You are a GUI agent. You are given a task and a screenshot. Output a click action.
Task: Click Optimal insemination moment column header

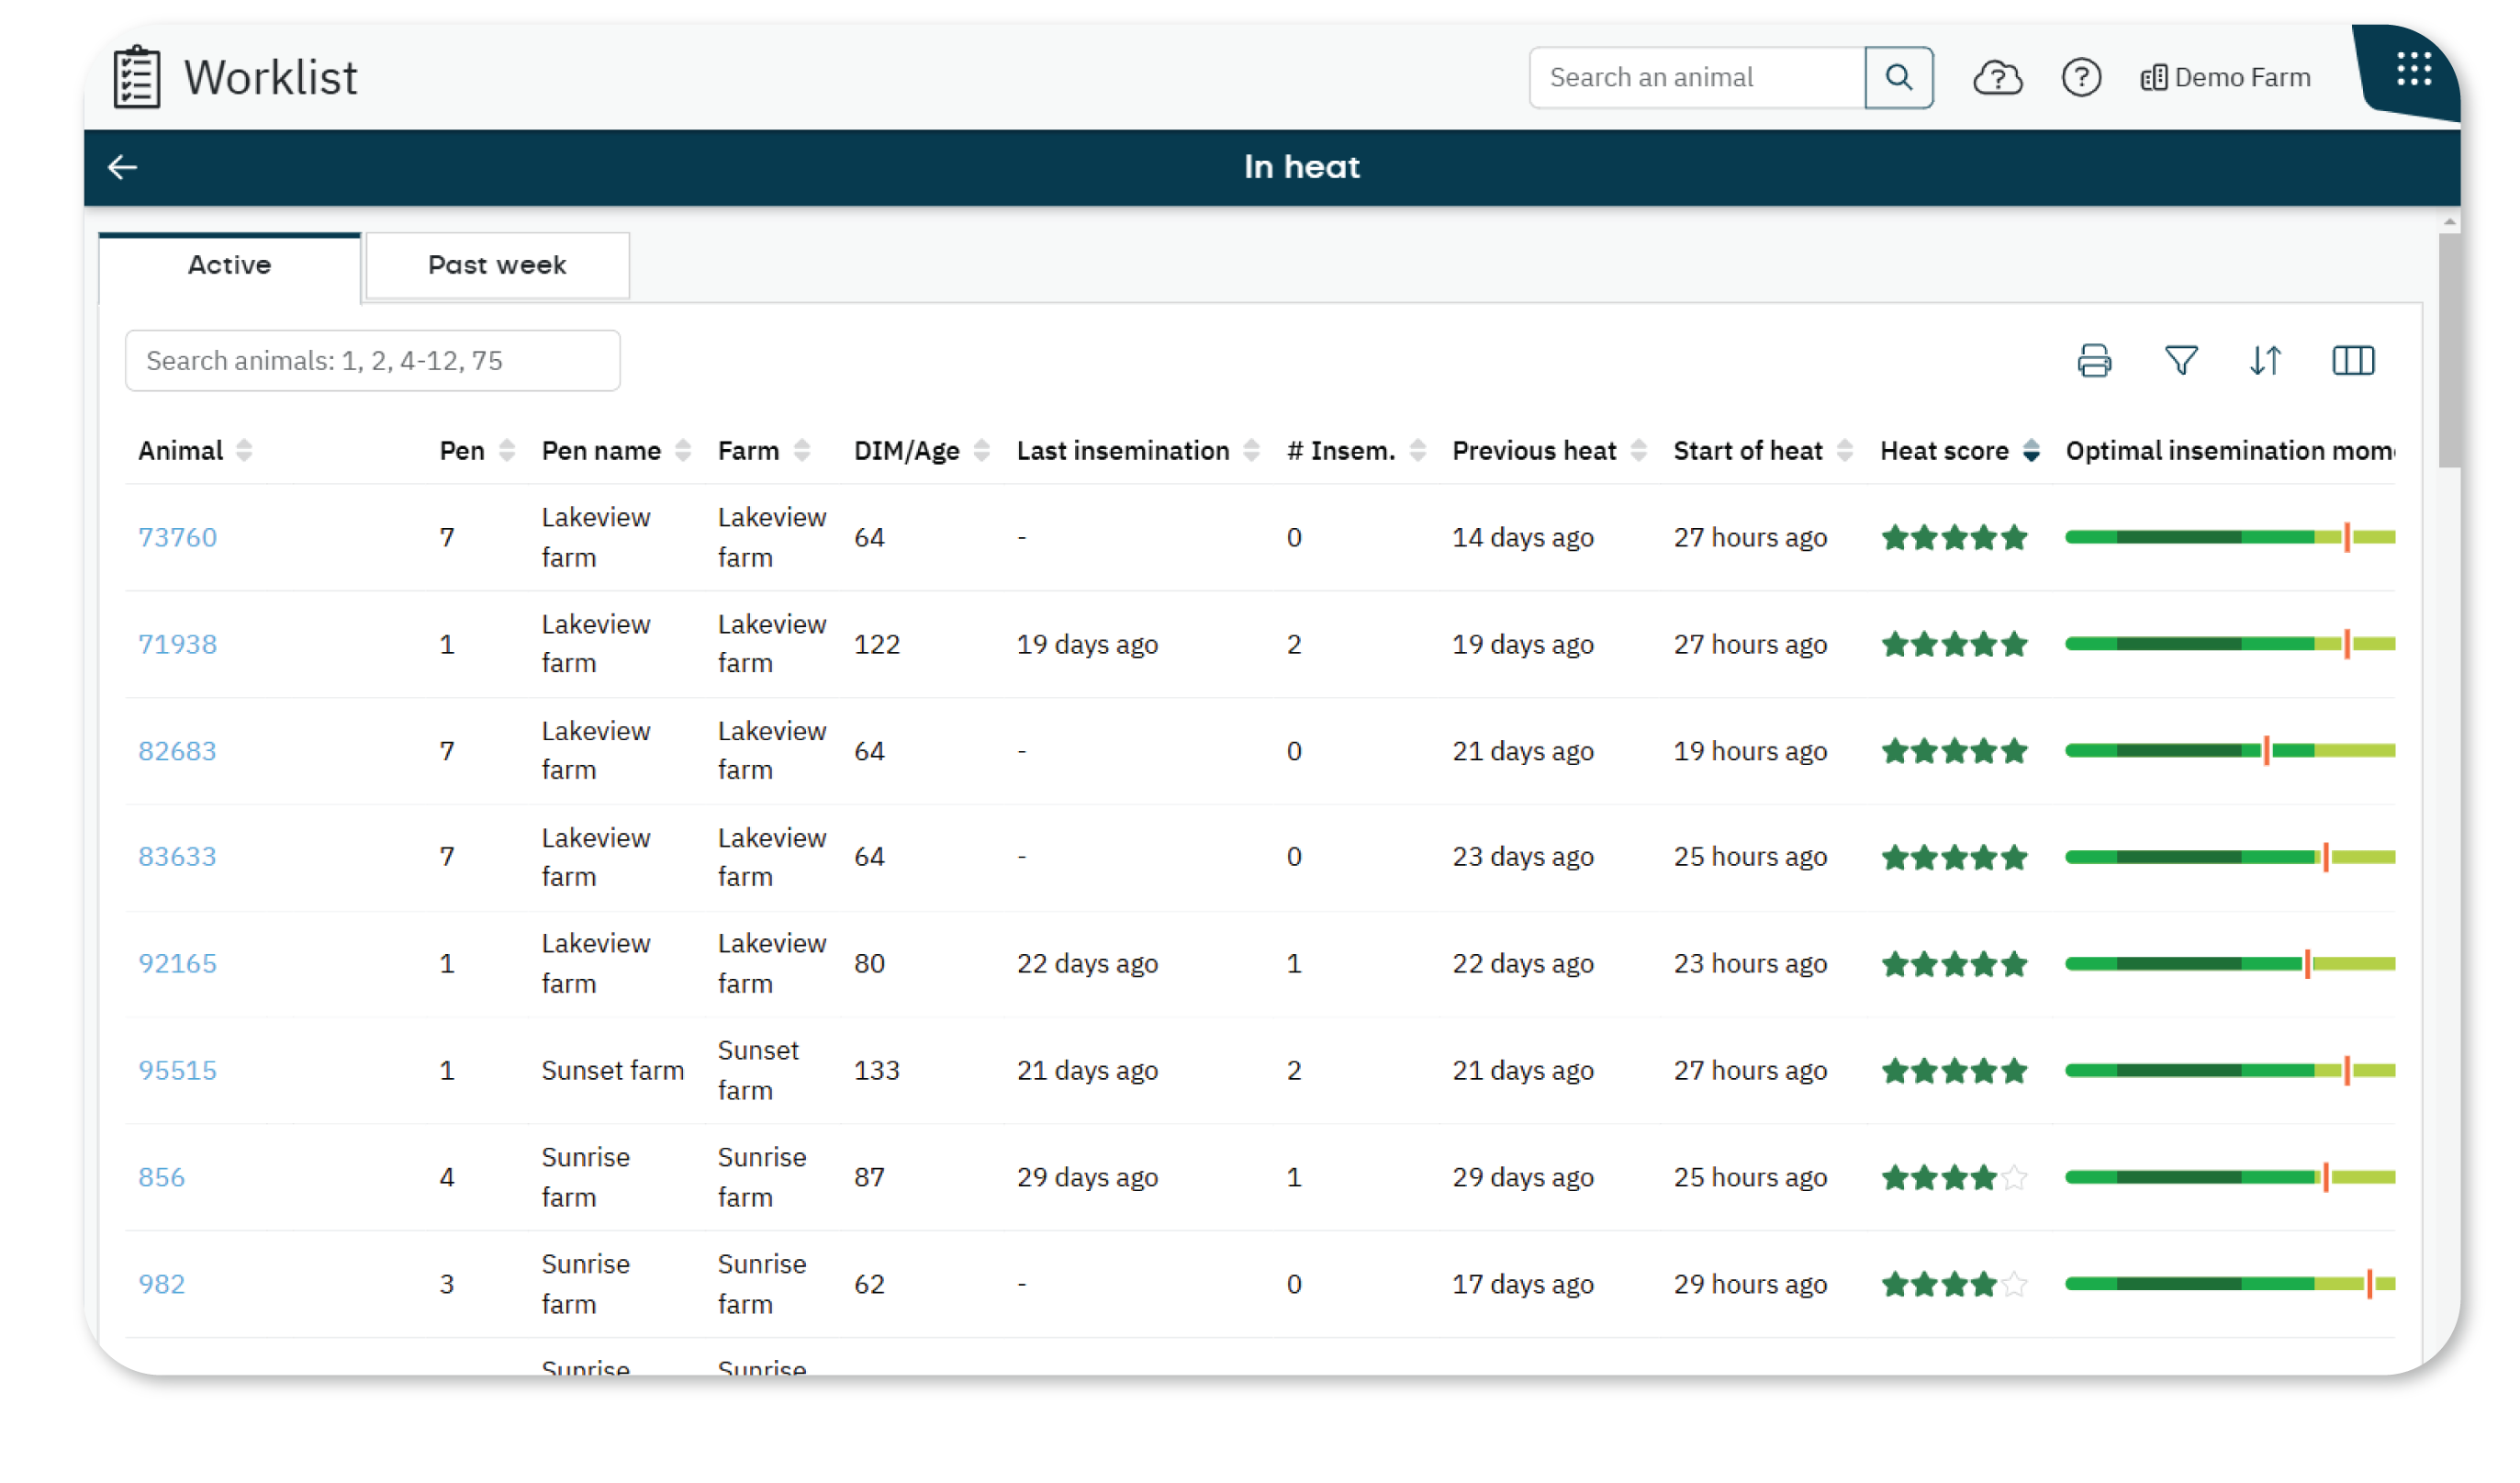2229,451
